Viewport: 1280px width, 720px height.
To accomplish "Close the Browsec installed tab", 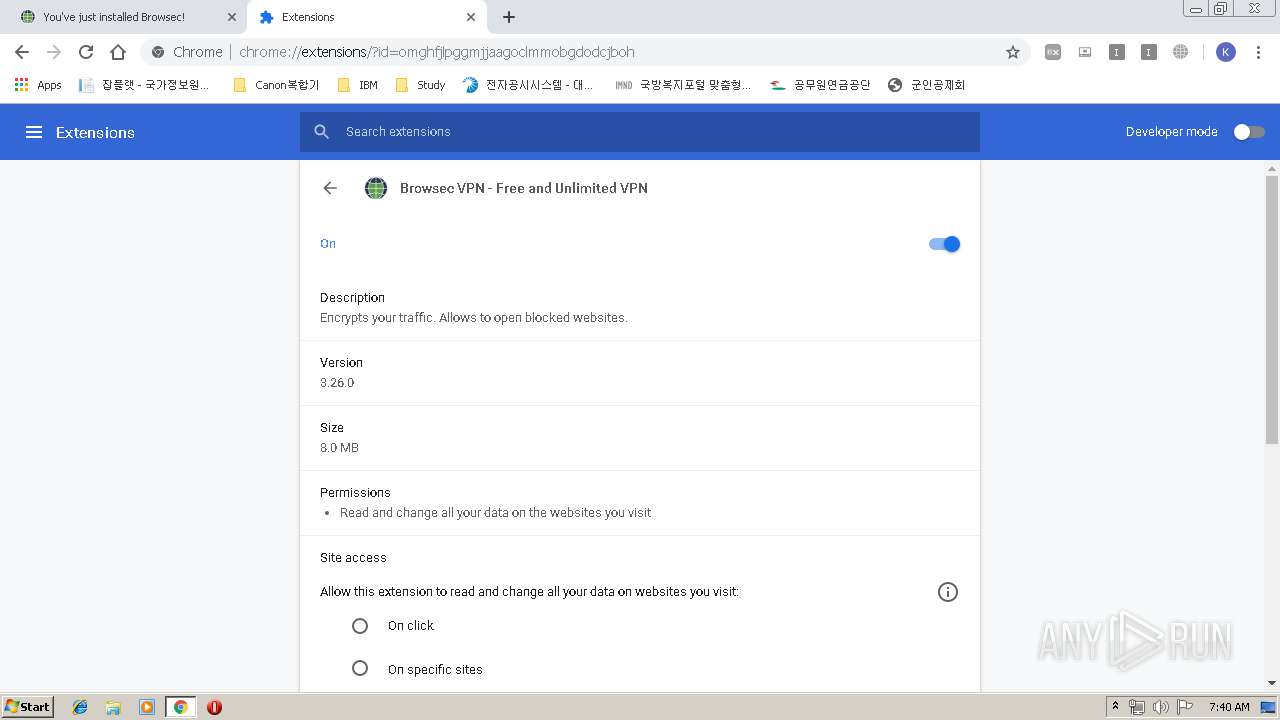I will 232,17.
